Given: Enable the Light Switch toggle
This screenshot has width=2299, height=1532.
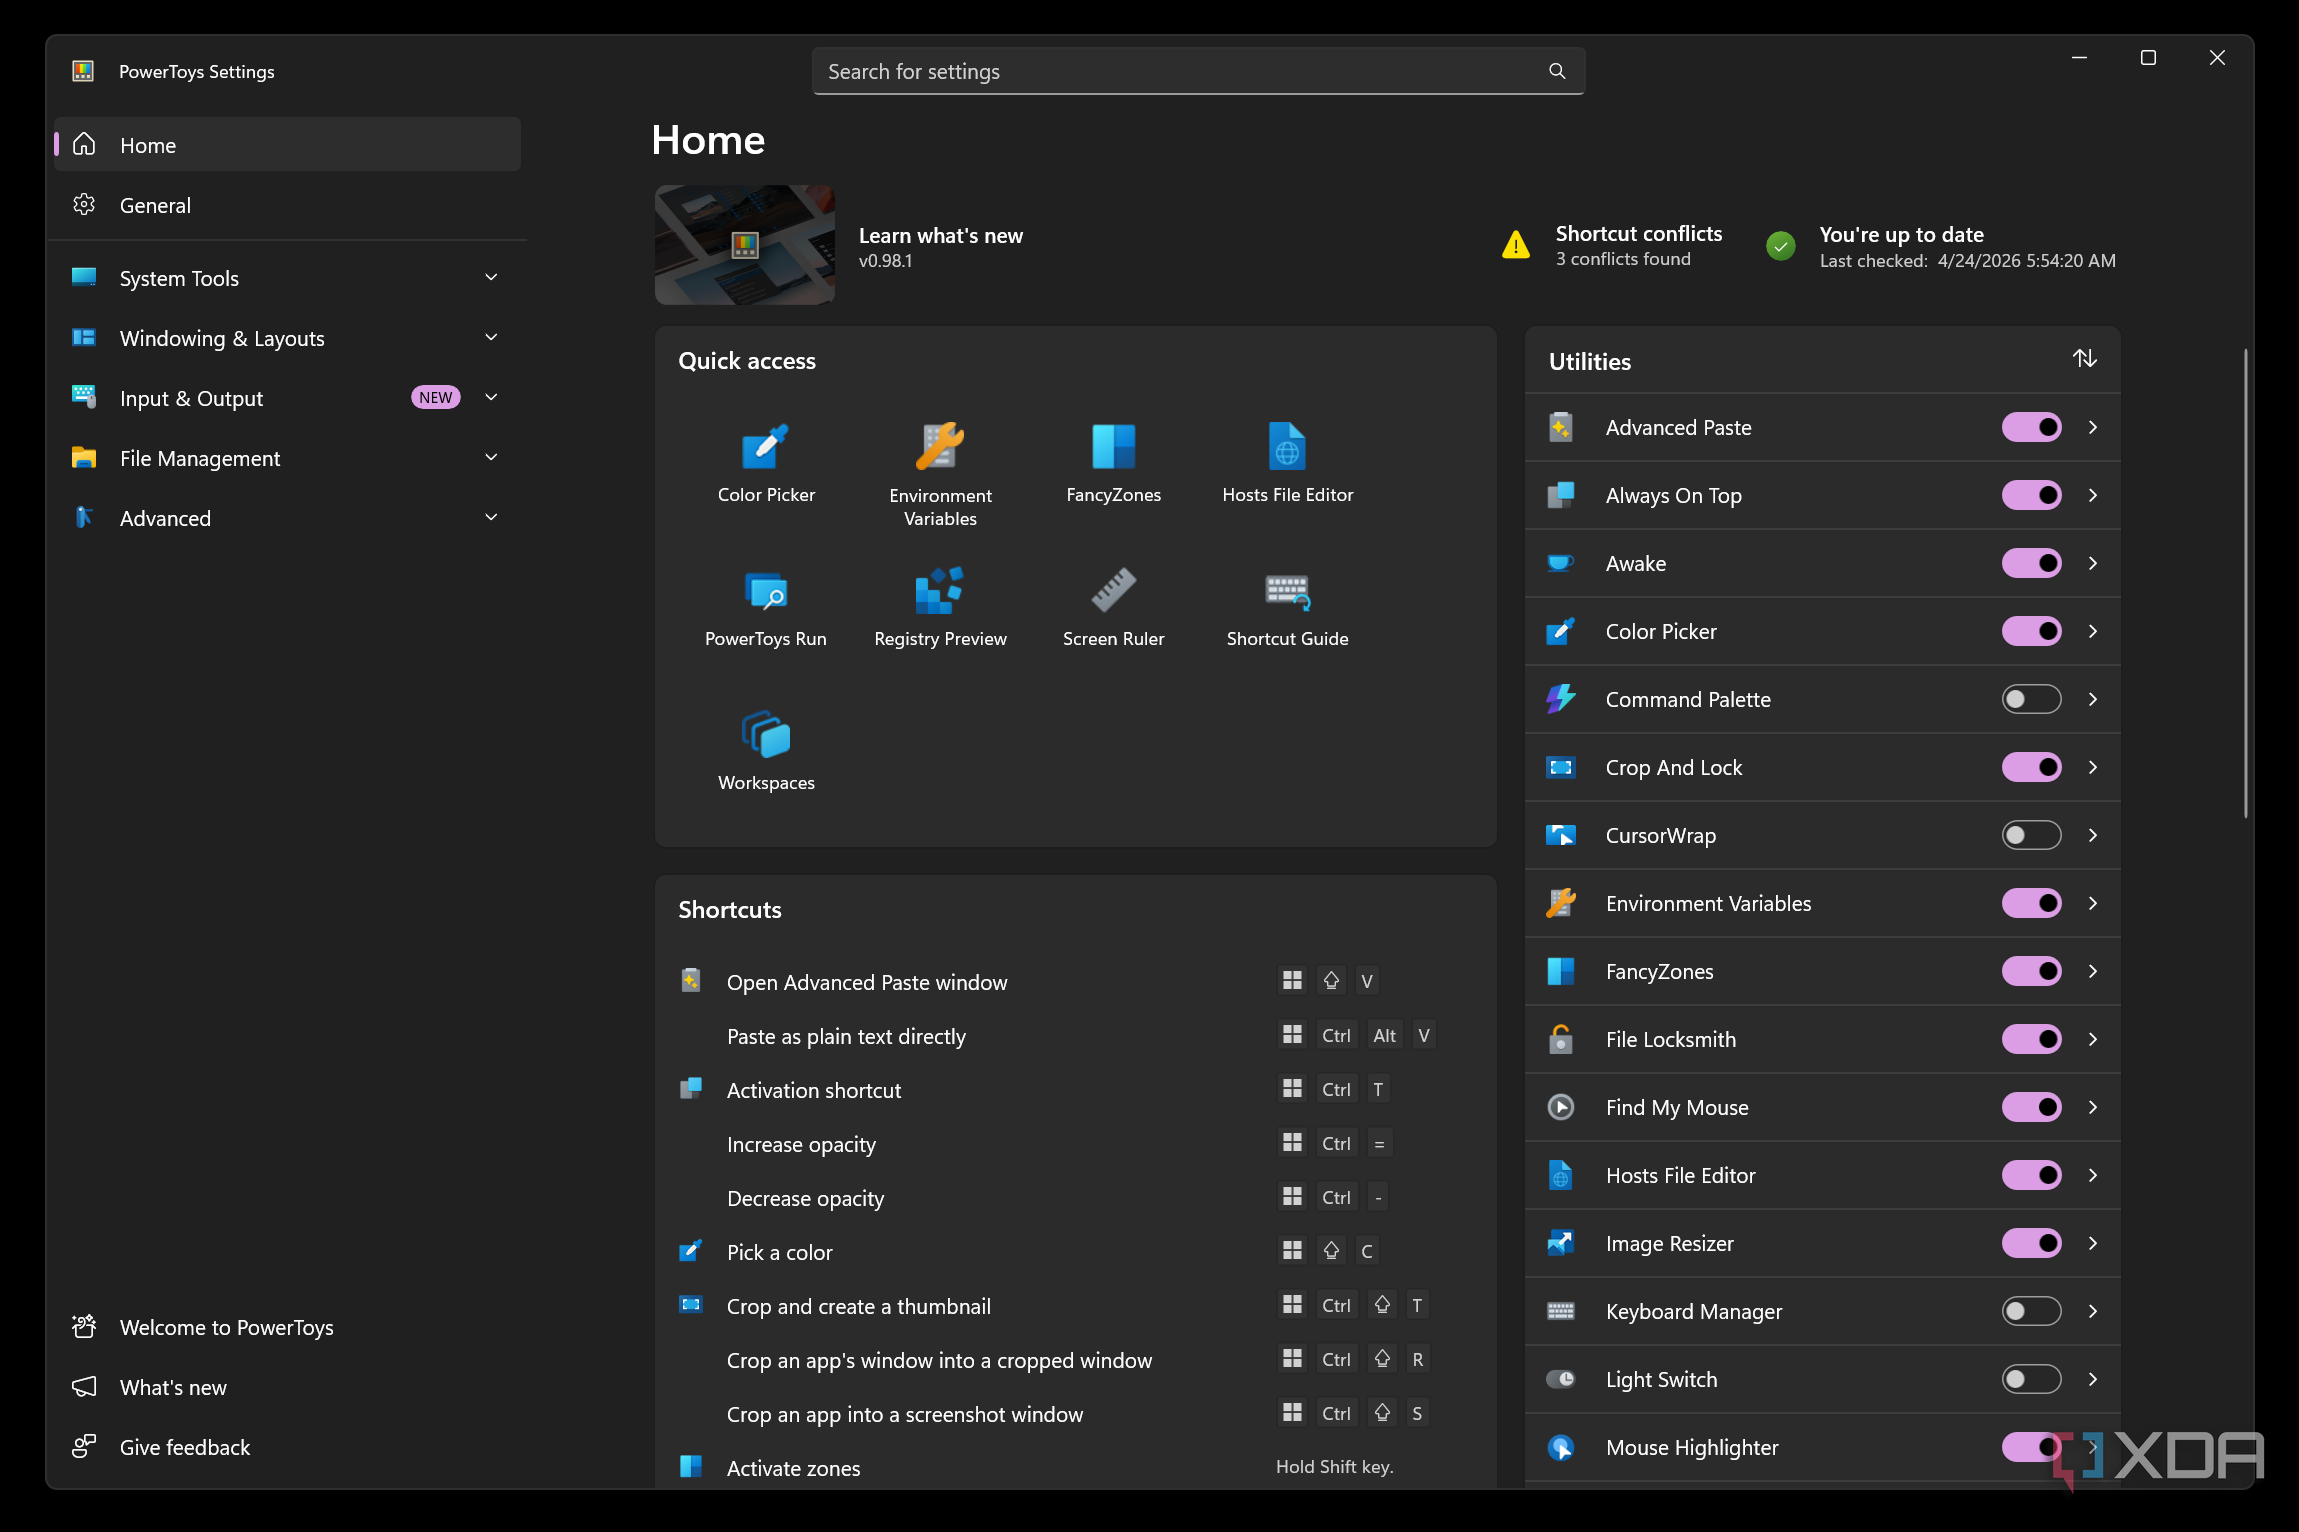Looking at the screenshot, I should 2031,1379.
